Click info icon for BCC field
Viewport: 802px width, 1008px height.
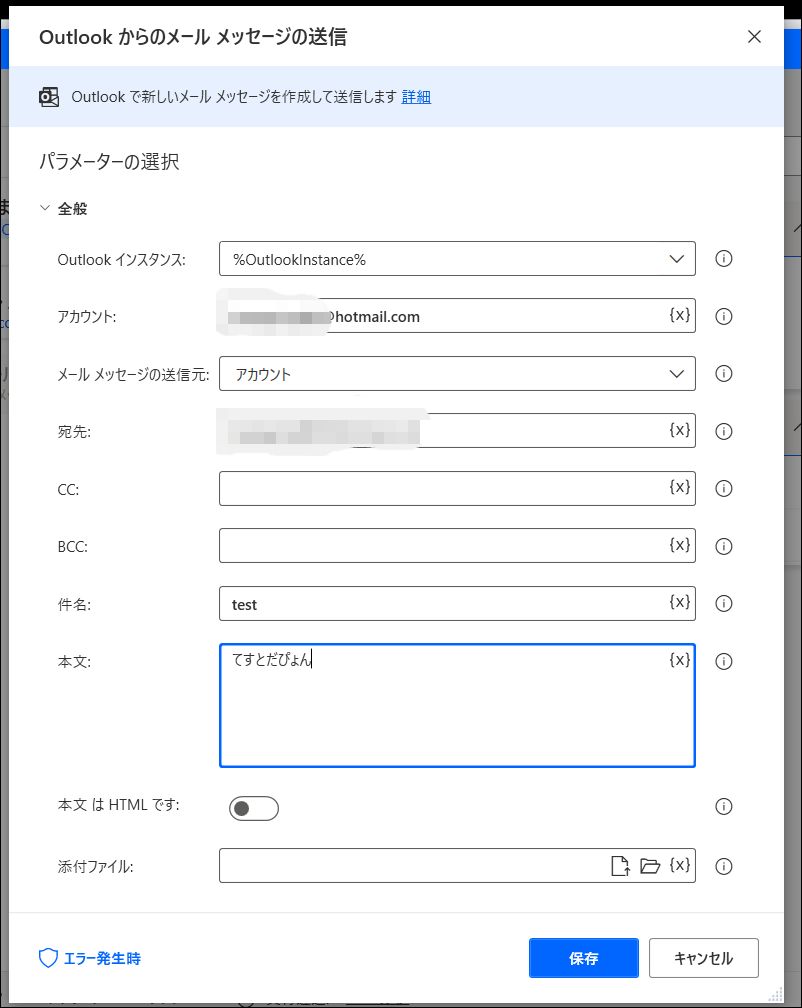pyautogui.click(x=724, y=546)
